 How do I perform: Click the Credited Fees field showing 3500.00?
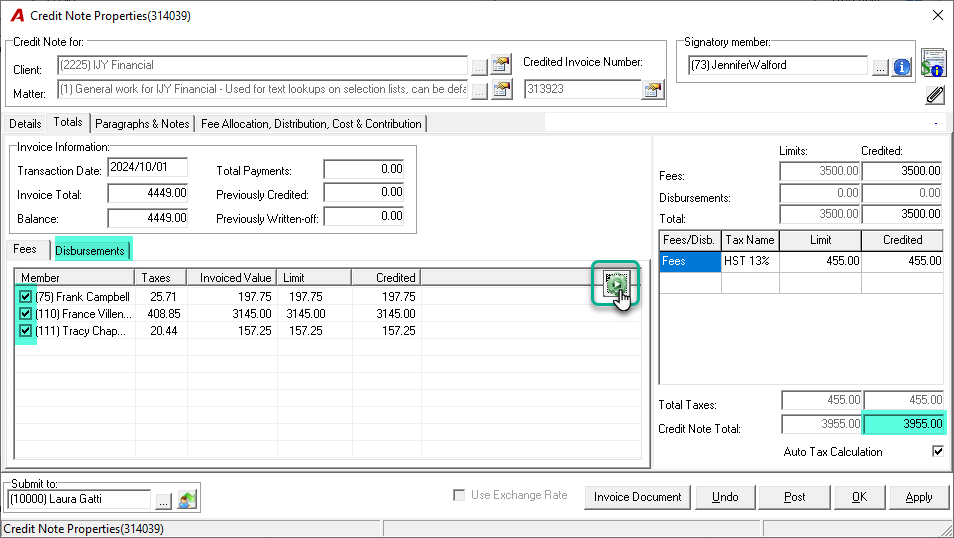902,171
